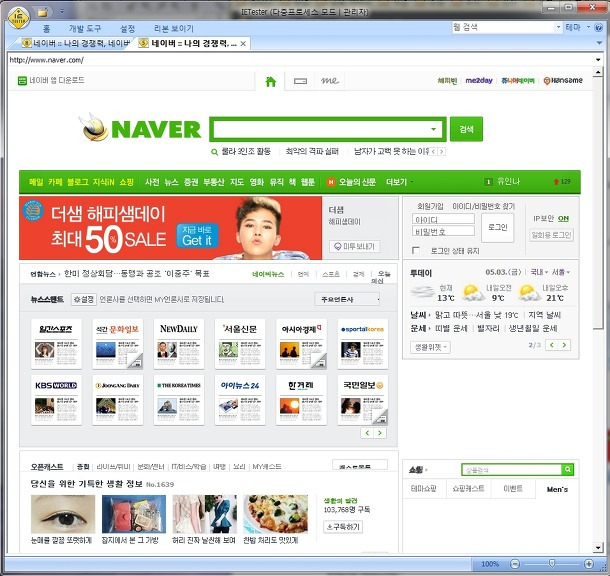Select the 리본 보이기 menu item
Viewport: 610px width, 576px height.
pyautogui.click(x=174, y=28)
